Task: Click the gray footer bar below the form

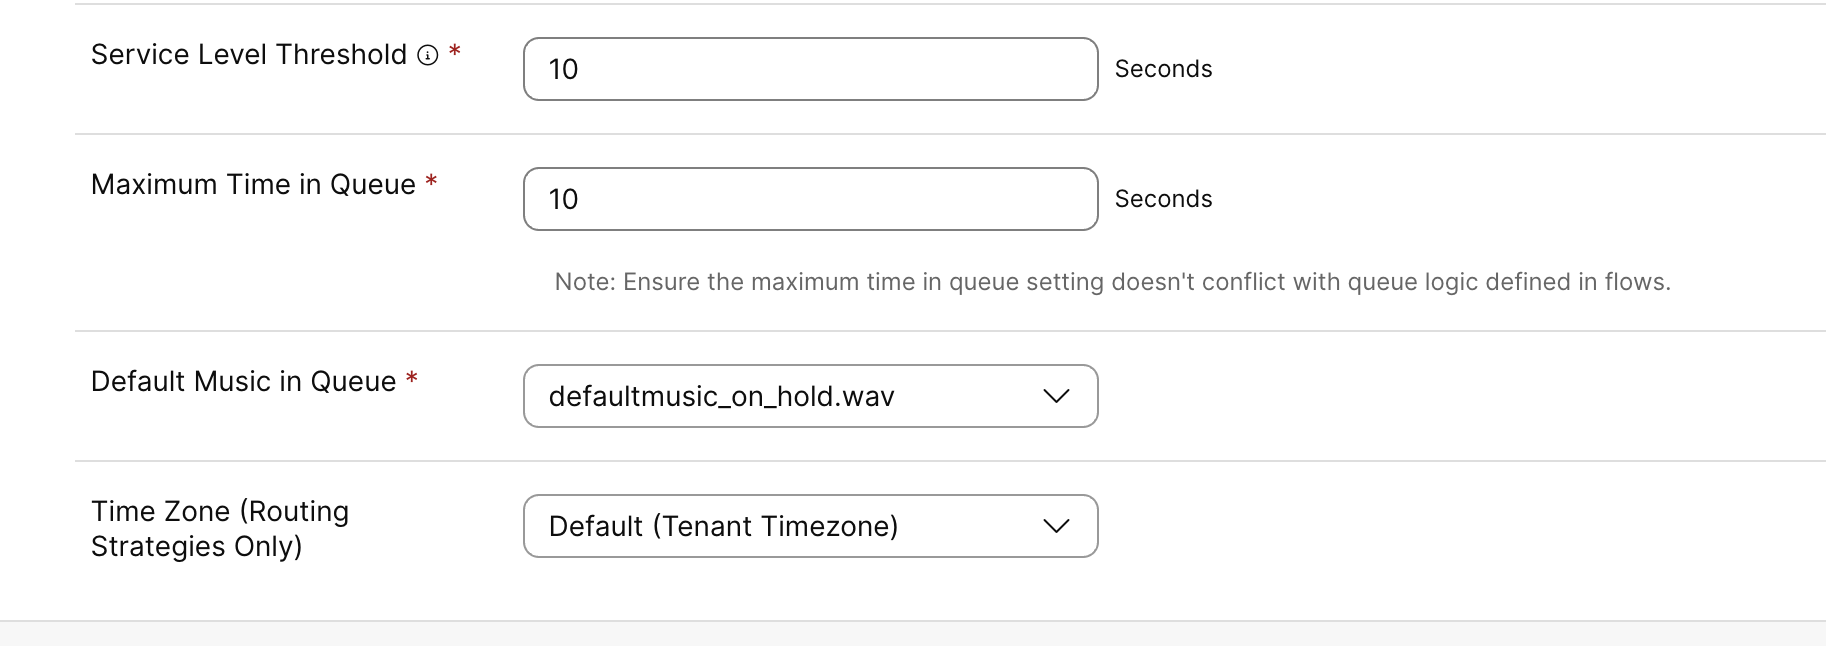Action: pos(912,634)
